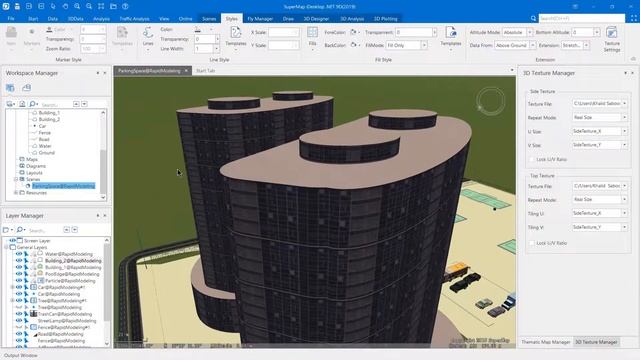Toggle visibility of the TrashCan@RapidModeling layer

coord(19,314)
